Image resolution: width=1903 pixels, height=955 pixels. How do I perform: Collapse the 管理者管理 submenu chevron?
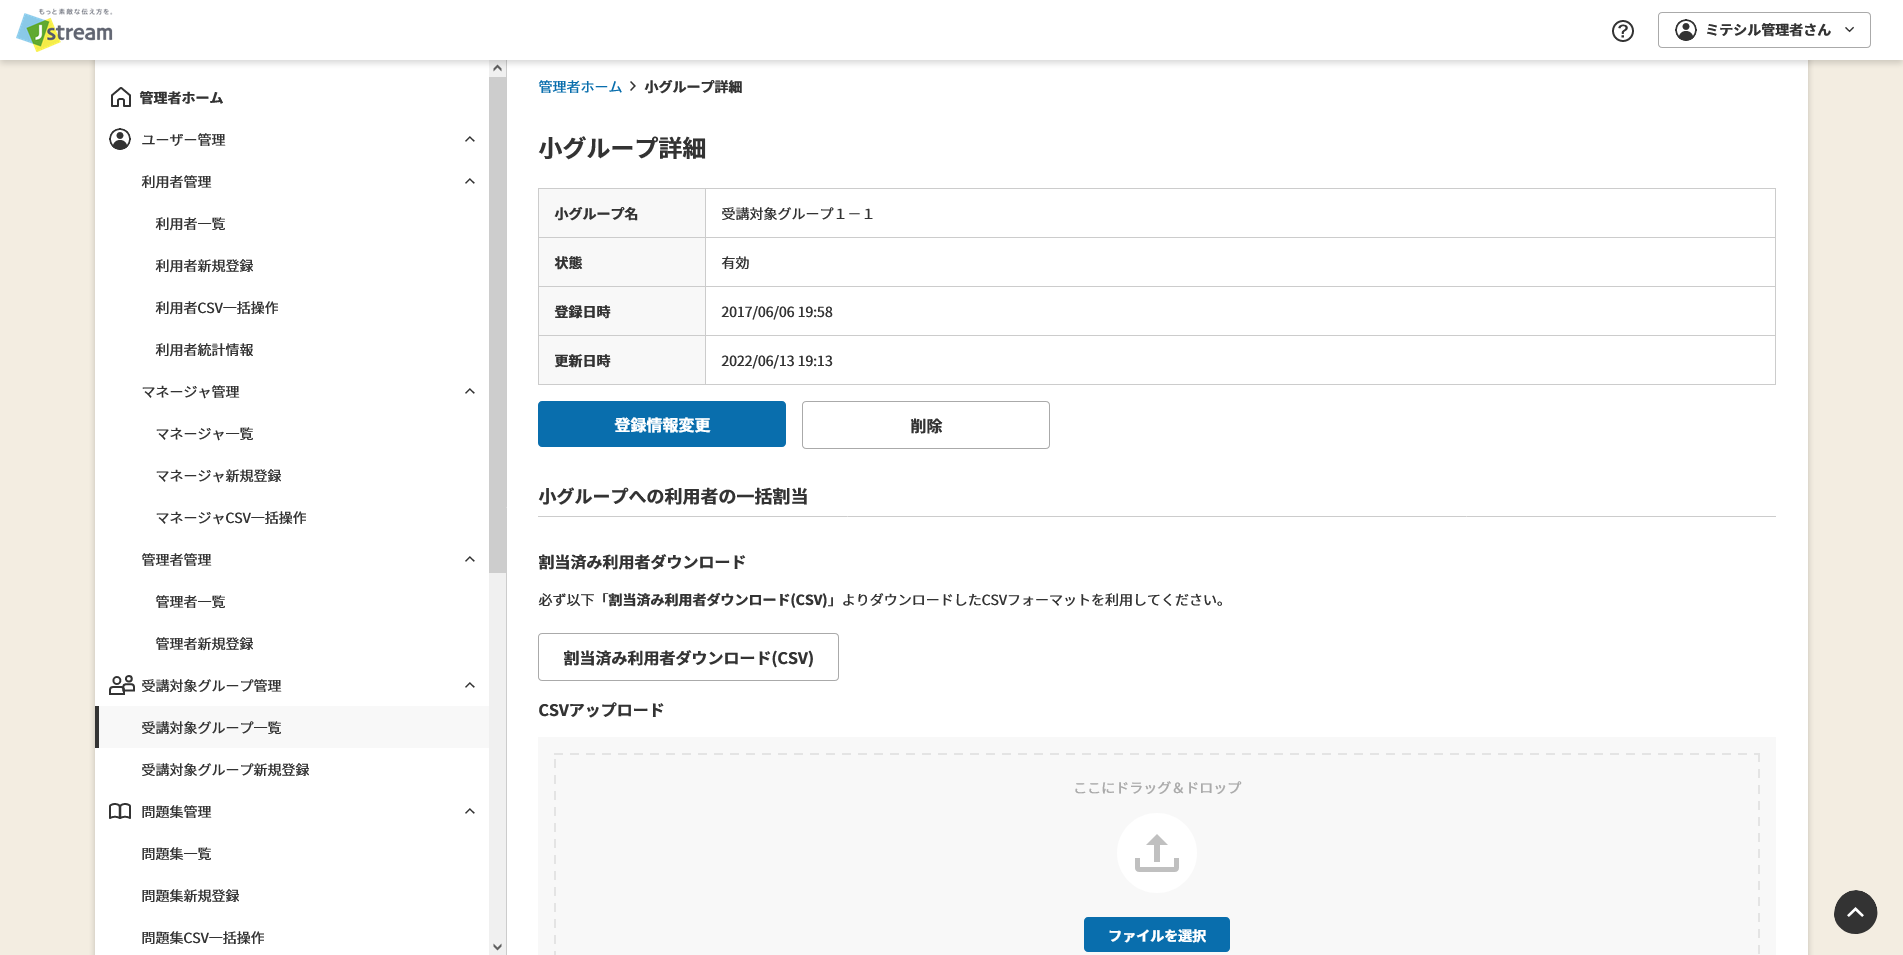(470, 559)
